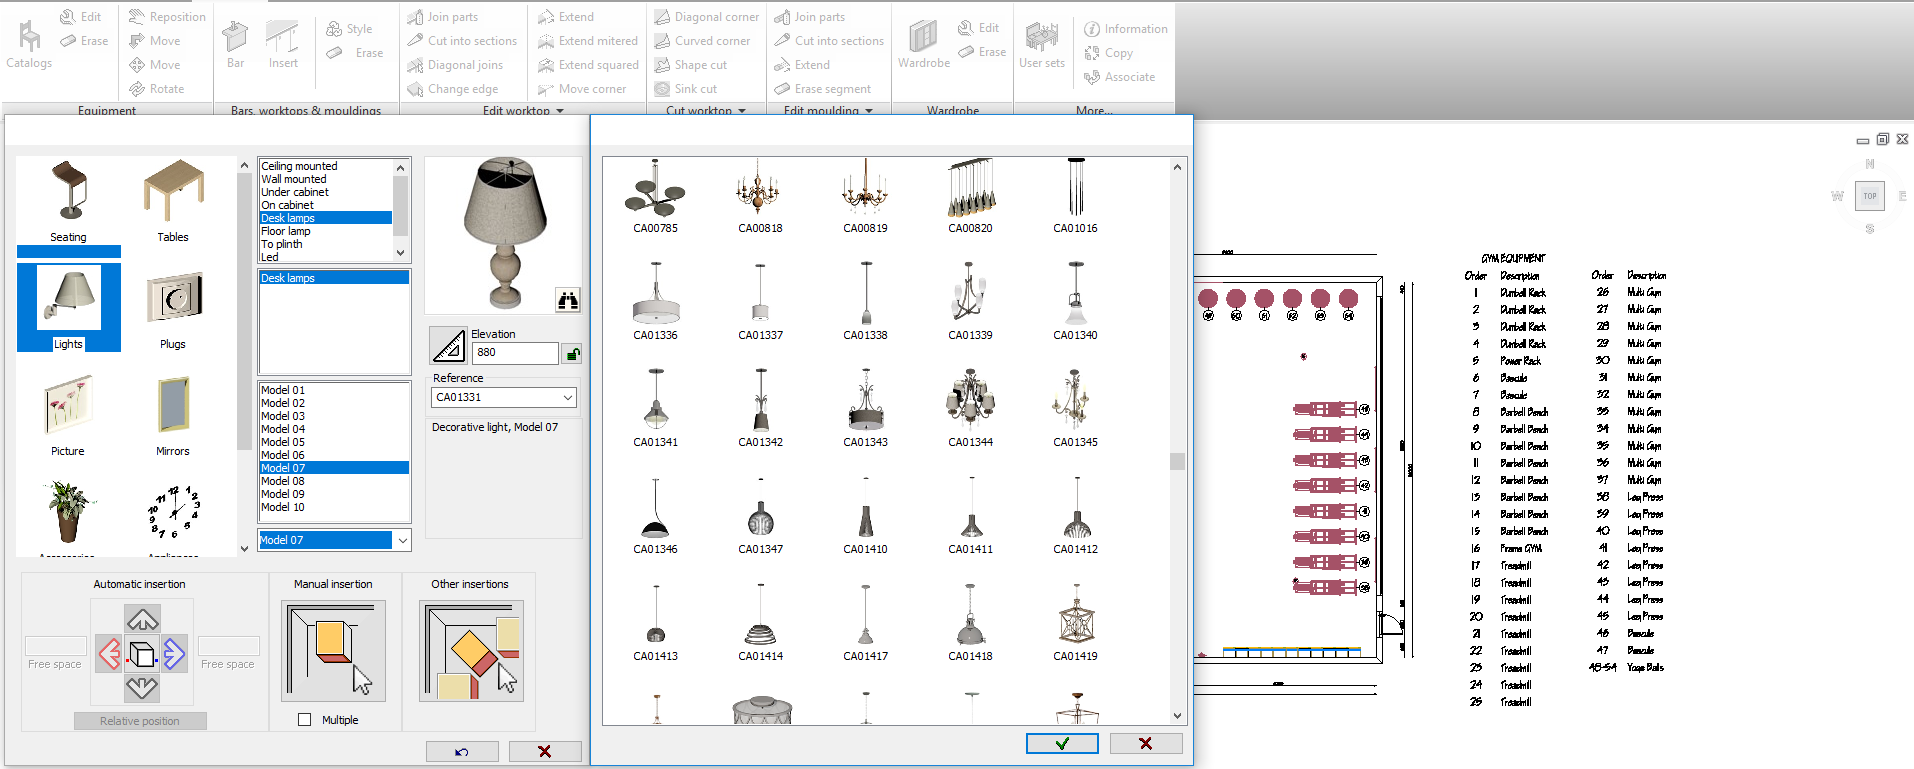This screenshot has height=769, width=1914.
Task: Click Erase segment tool
Action: [822, 89]
